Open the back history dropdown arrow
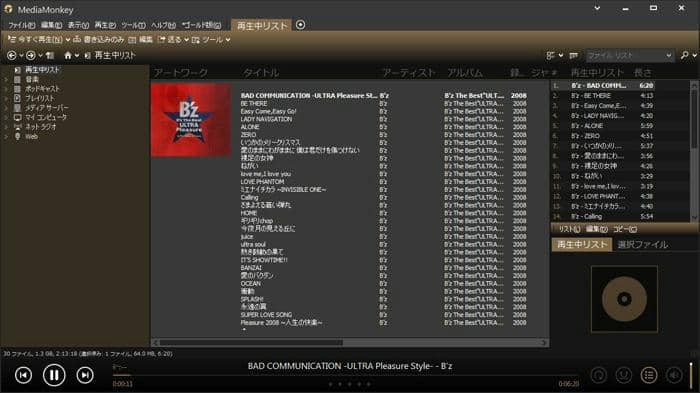 pyautogui.click(x=21, y=55)
